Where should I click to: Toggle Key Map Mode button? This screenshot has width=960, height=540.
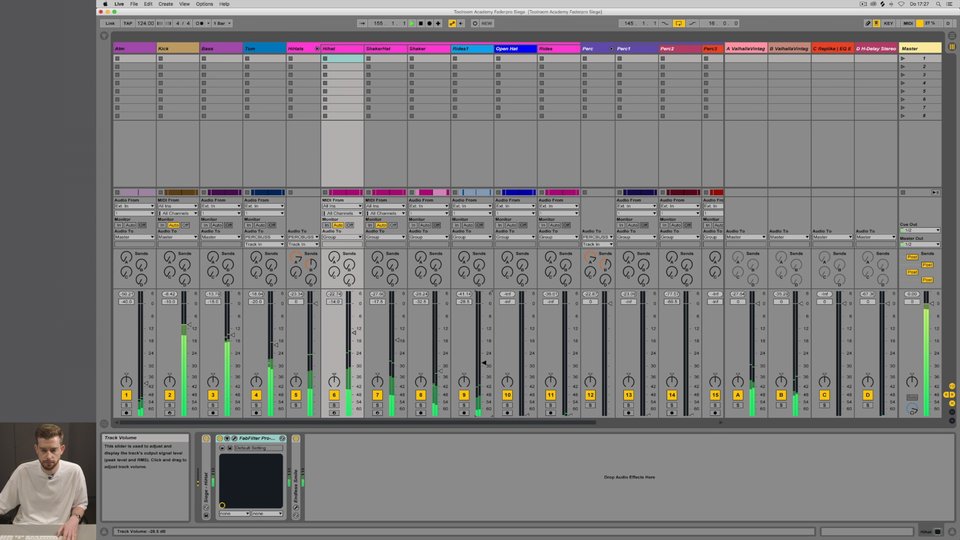coord(888,23)
